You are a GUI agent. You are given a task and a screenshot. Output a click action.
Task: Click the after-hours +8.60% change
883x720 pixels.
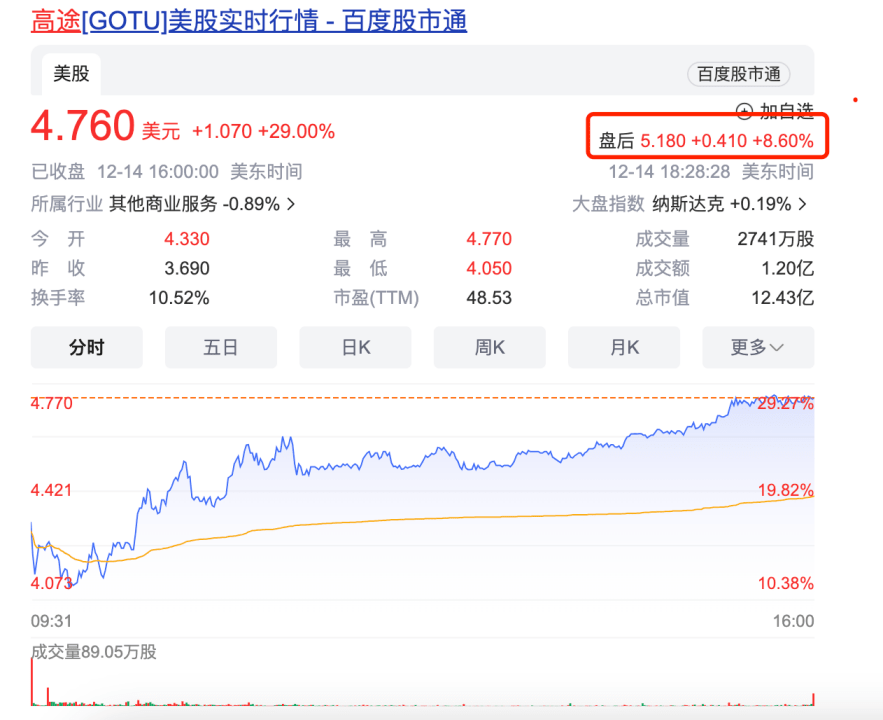tap(783, 141)
